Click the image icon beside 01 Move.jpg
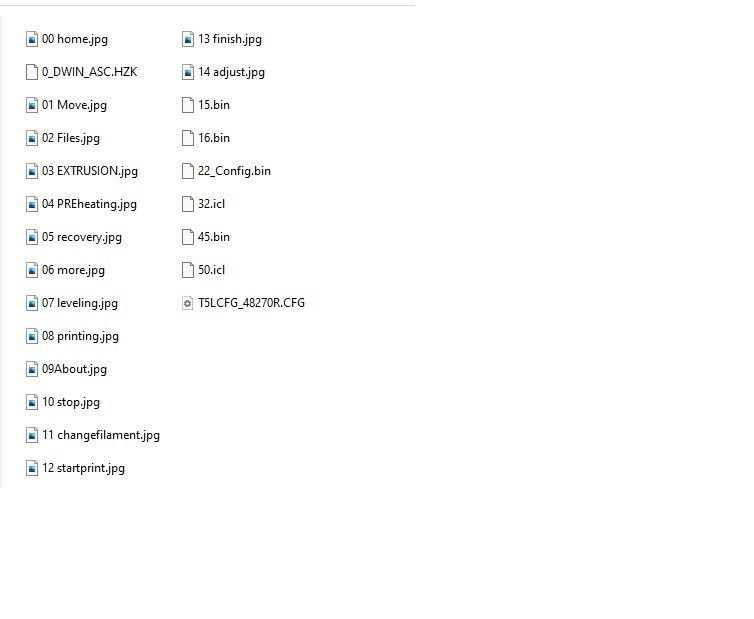The height and width of the screenshot is (619, 754). pyautogui.click(x=32, y=105)
